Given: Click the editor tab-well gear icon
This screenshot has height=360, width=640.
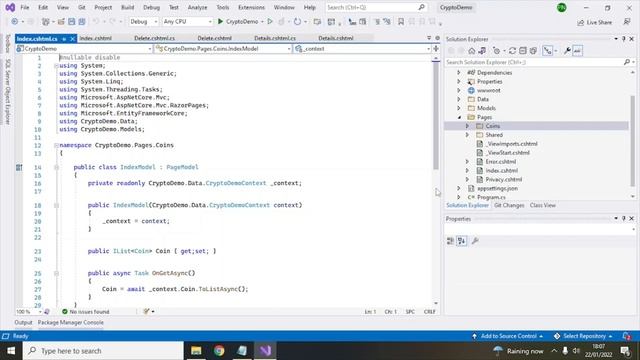Looking at the screenshot, I should [x=438, y=38].
